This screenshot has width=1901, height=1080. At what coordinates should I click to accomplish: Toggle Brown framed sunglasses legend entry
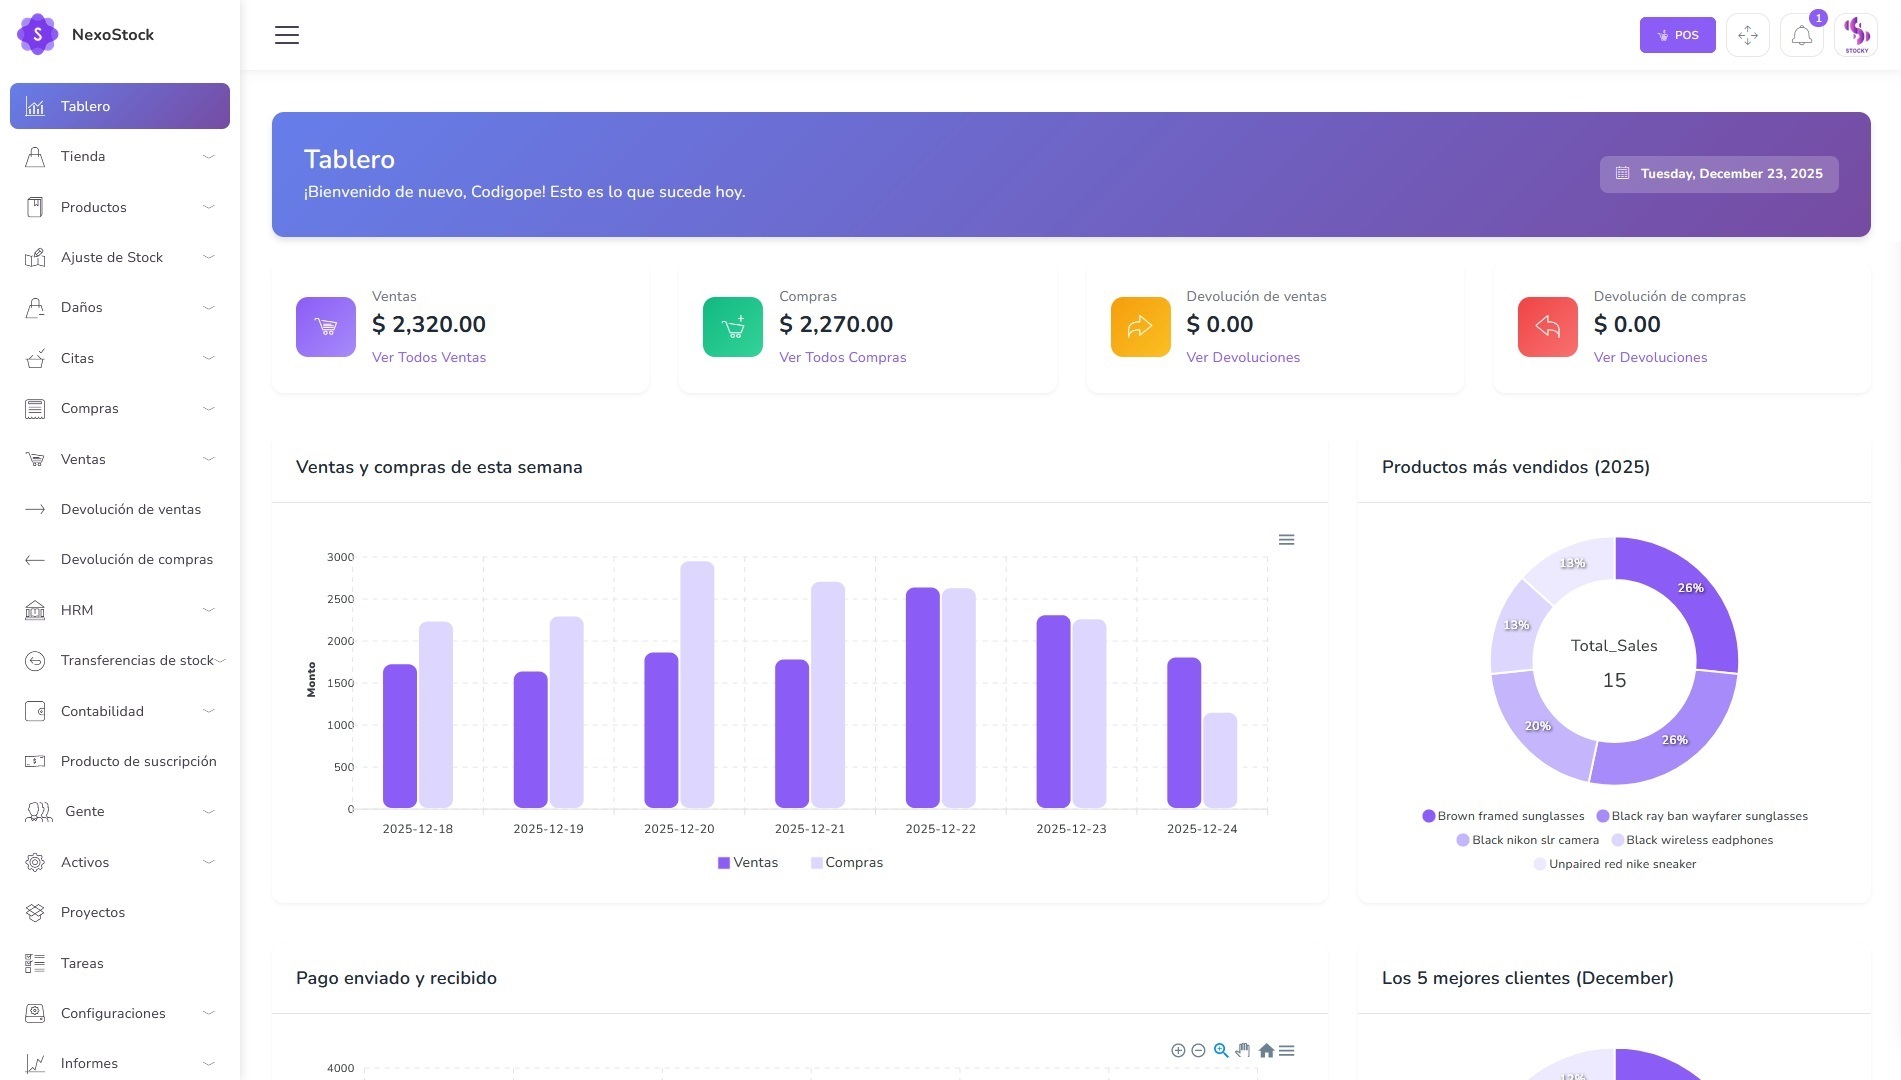pyautogui.click(x=1503, y=816)
